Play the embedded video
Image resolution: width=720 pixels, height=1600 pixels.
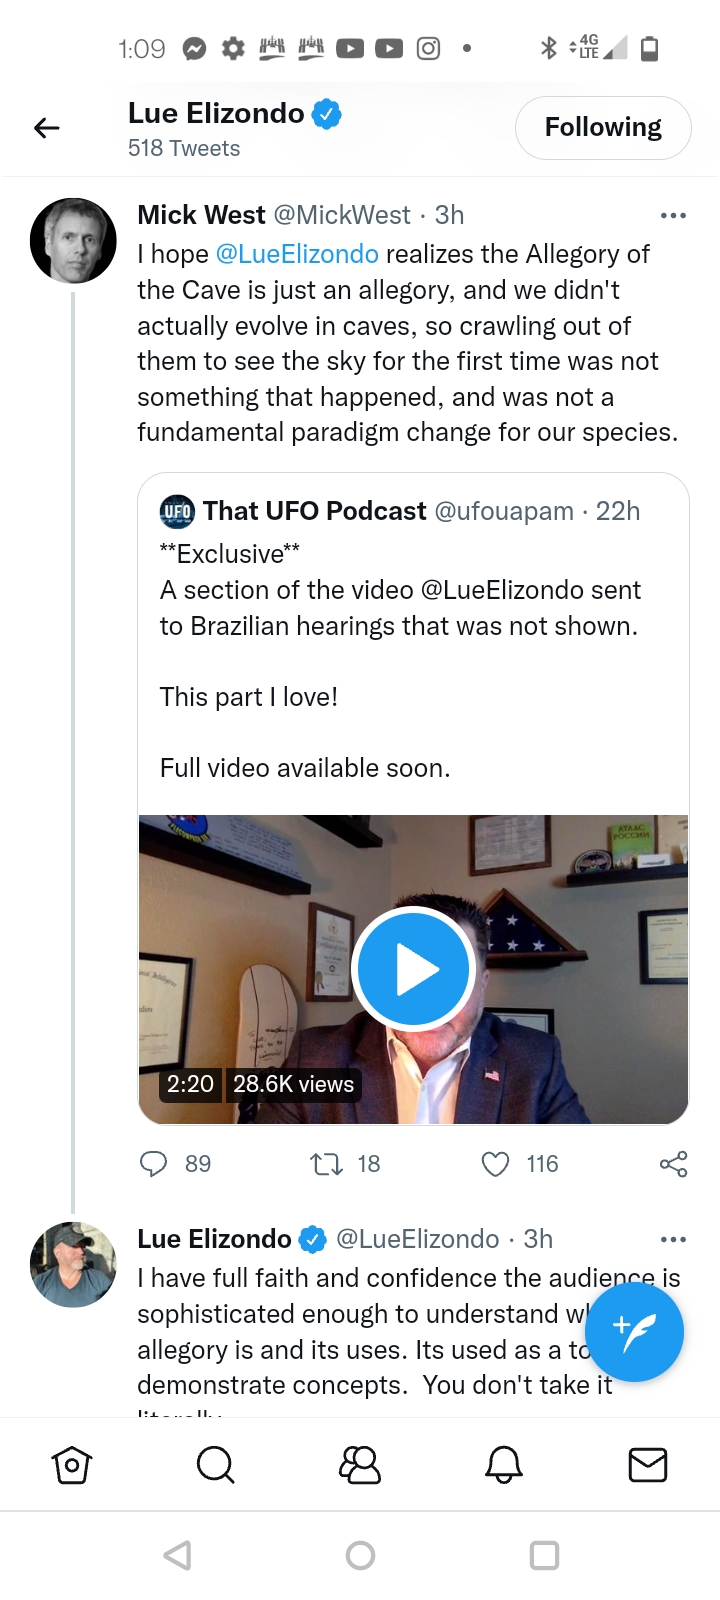point(413,969)
